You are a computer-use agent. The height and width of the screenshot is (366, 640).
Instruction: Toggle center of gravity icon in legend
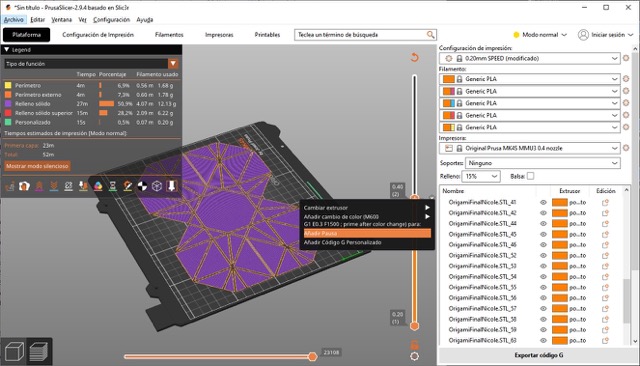pos(142,186)
